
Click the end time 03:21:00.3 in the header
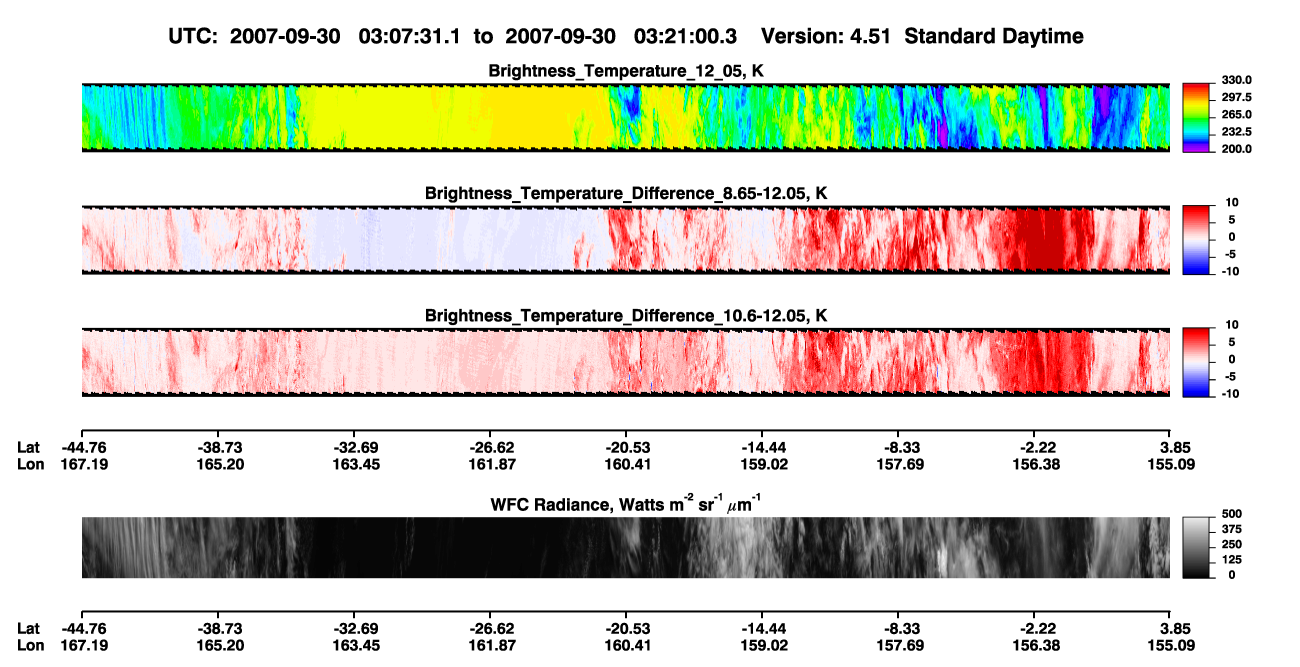coord(686,37)
